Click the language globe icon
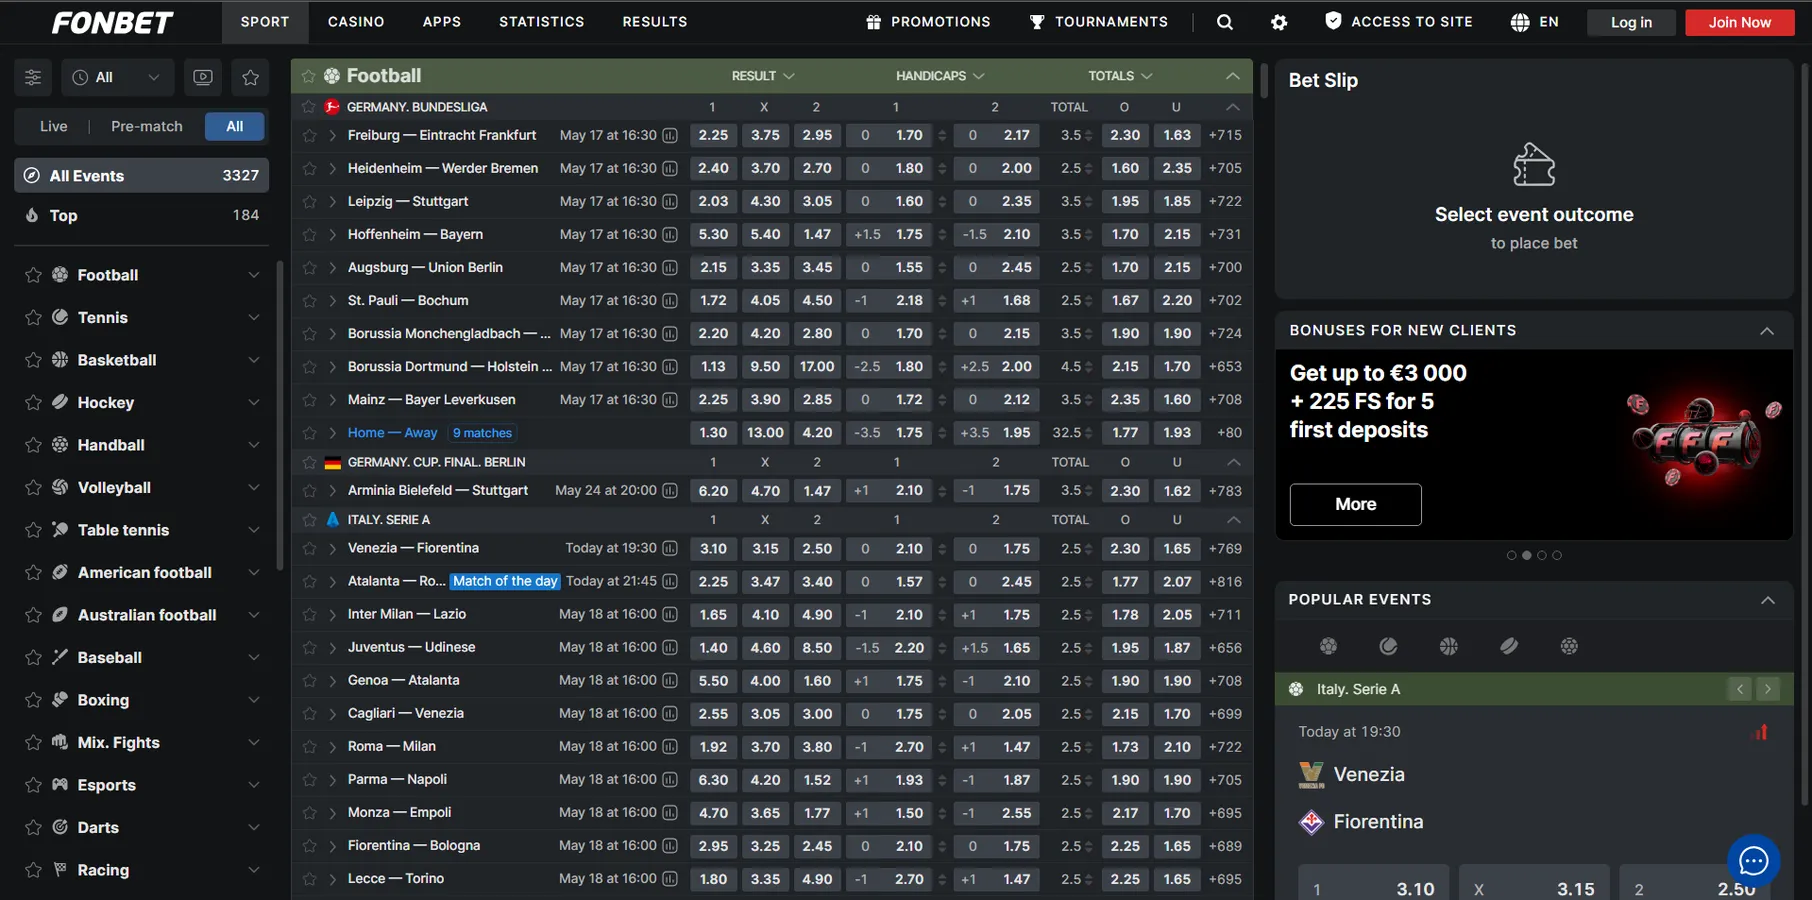Screen dimensions: 1812x900 (1520, 22)
